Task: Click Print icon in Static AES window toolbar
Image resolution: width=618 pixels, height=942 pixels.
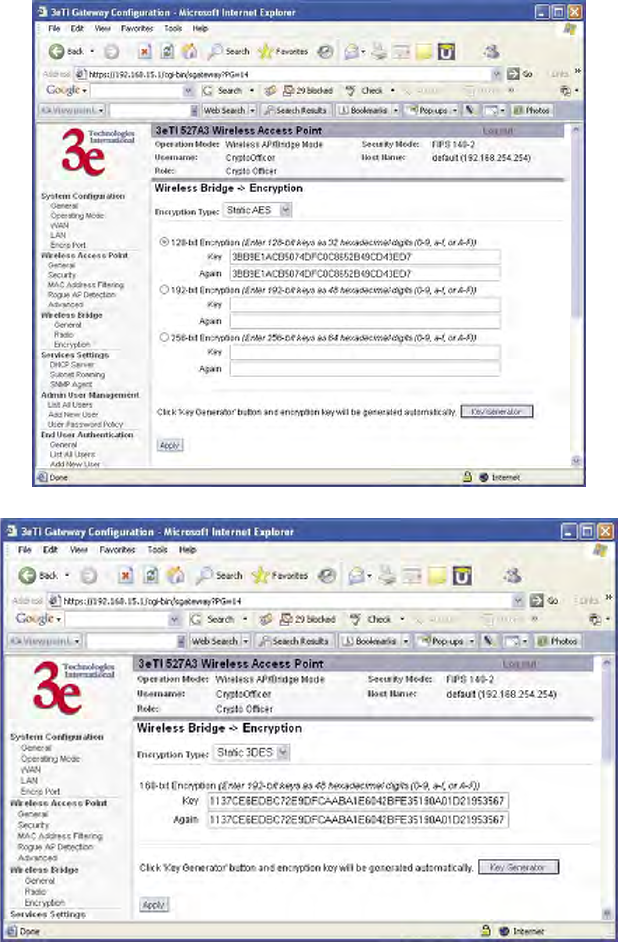Action: point(378,52)
